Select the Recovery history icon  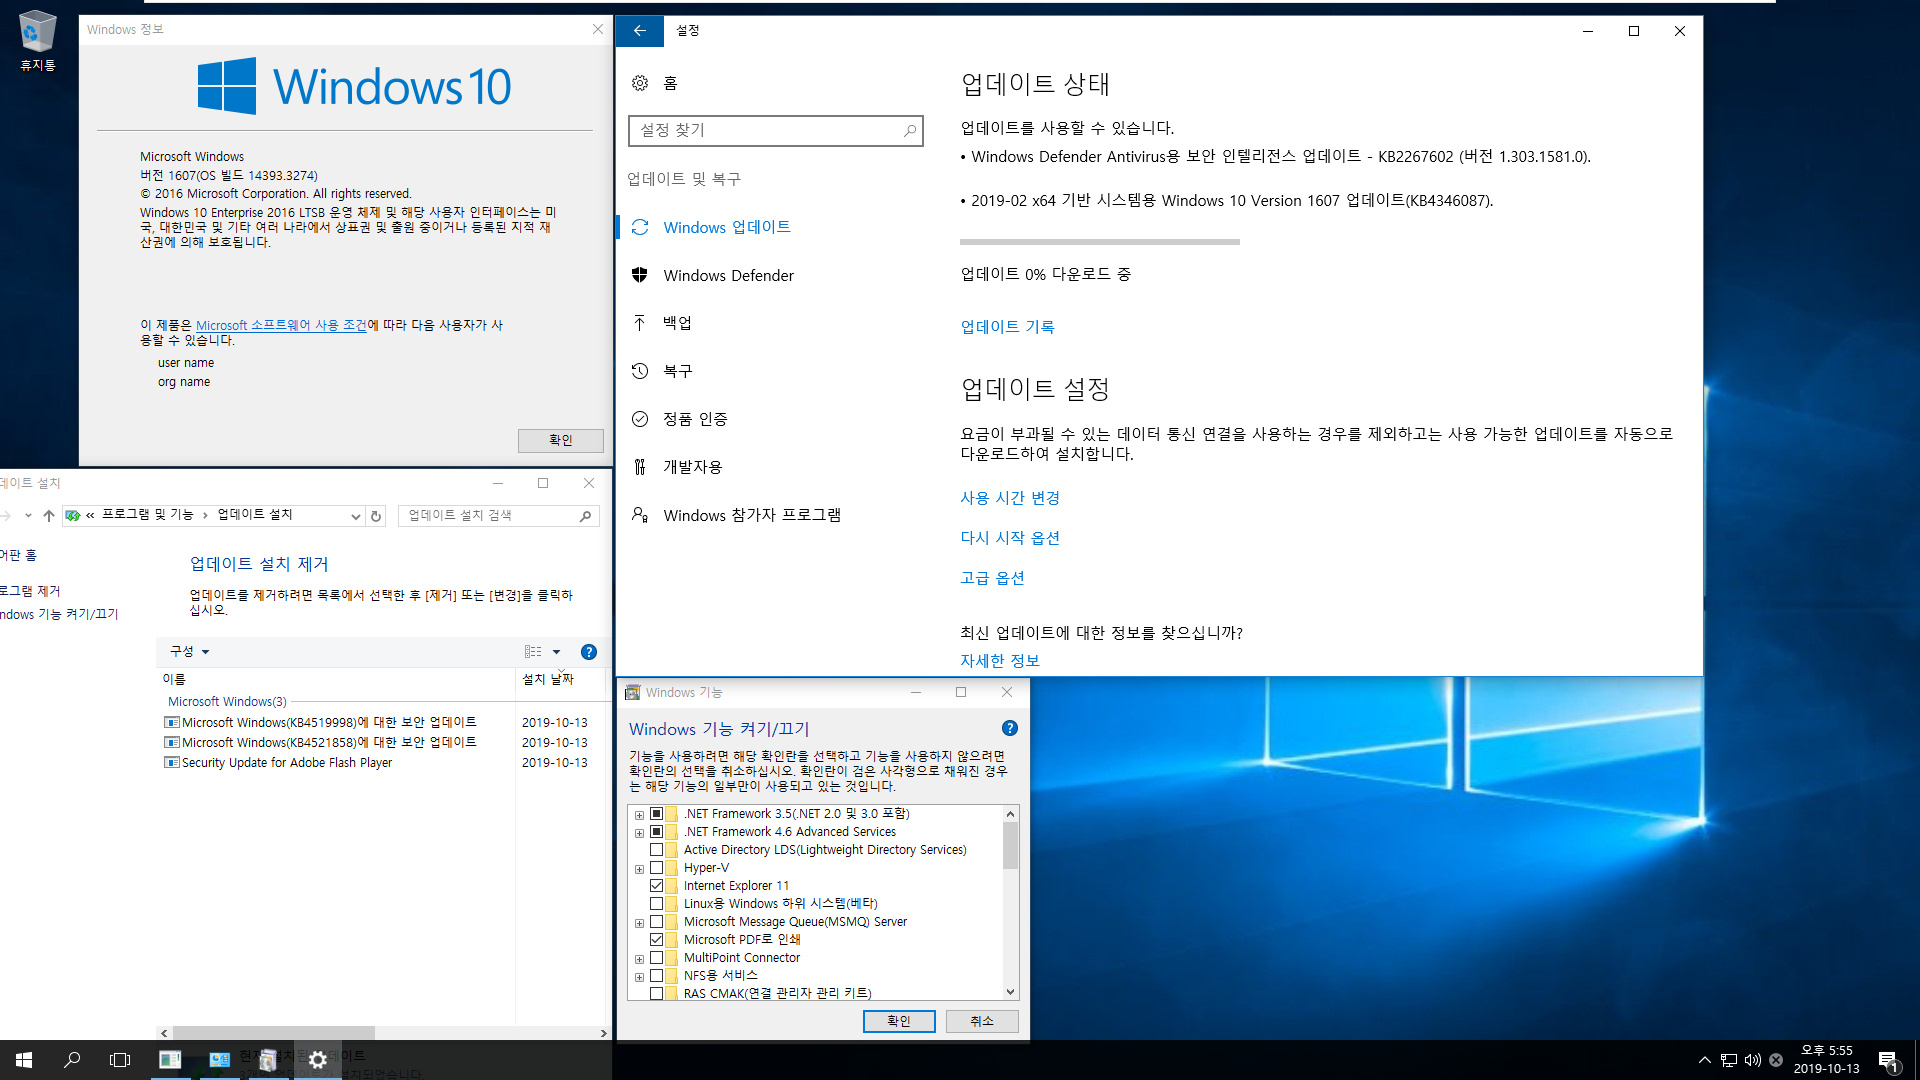640,371
